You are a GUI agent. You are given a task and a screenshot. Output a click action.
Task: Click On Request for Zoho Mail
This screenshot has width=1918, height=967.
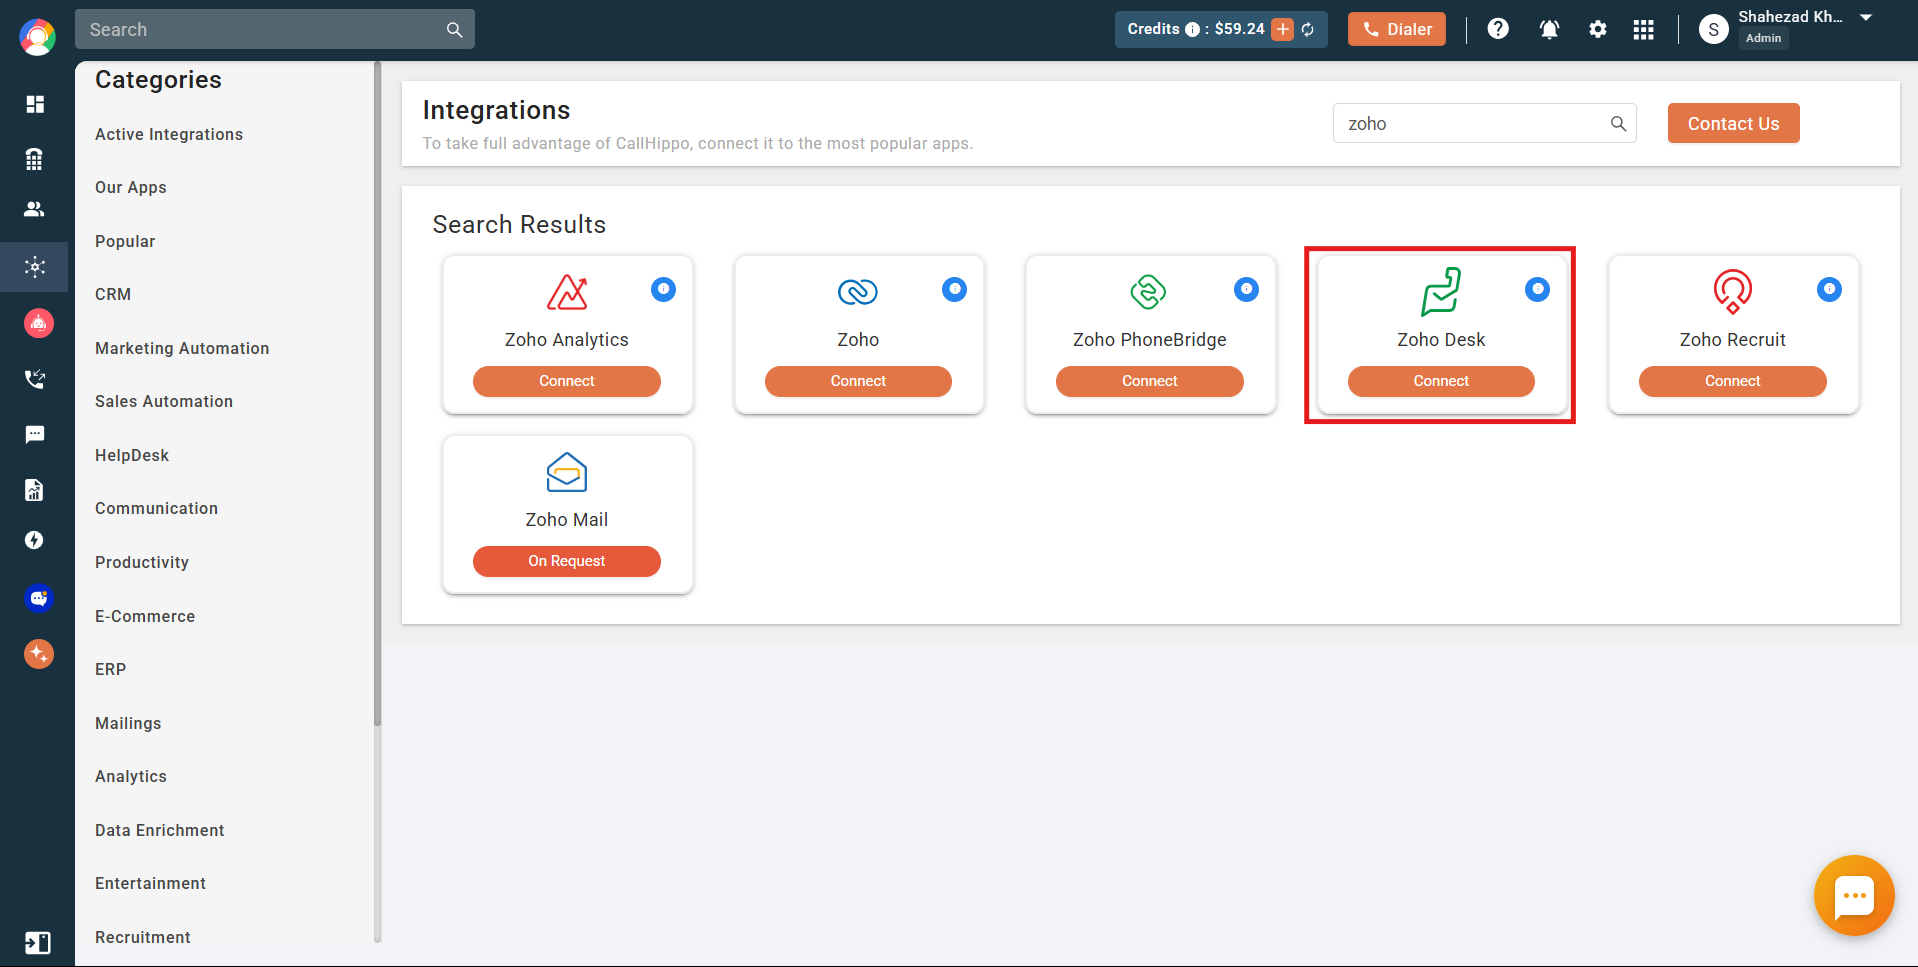(x=567, y=561)
